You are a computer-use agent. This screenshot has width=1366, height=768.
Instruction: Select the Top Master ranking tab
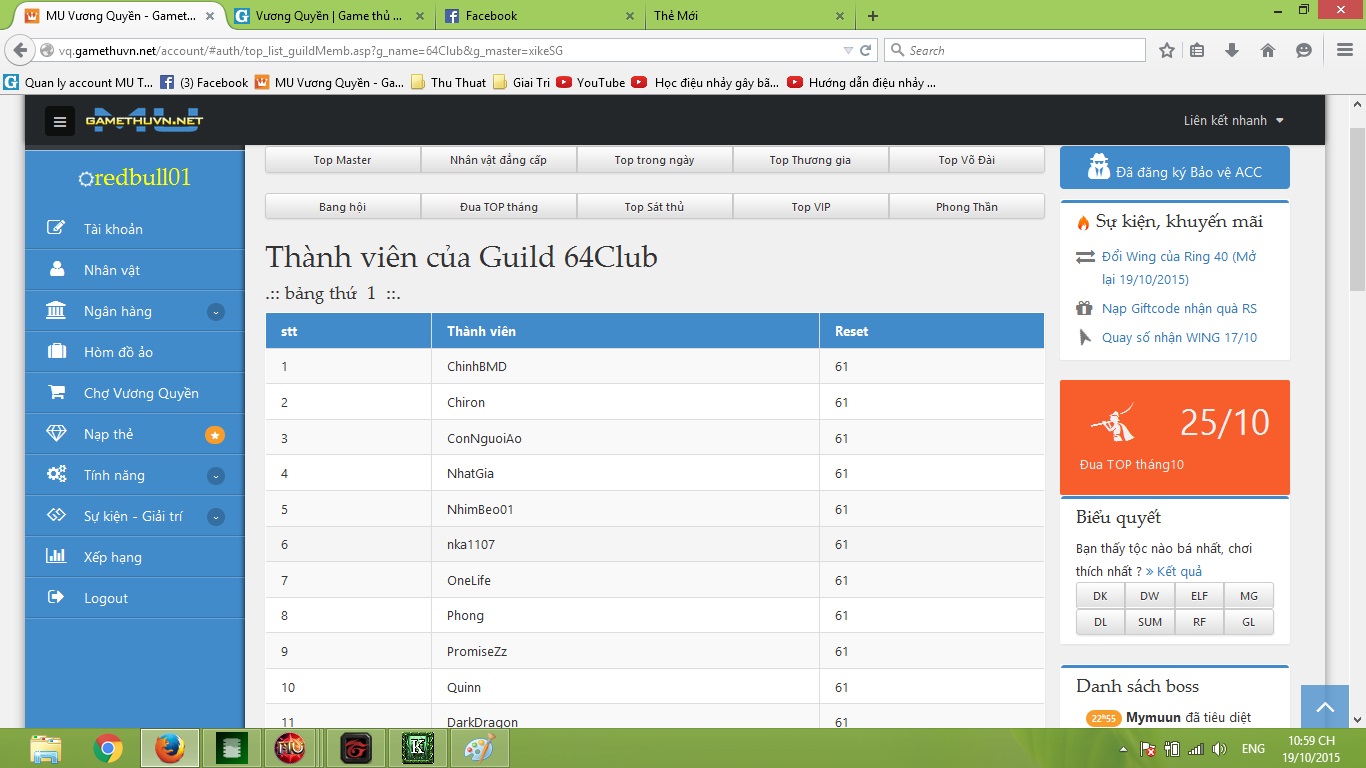pyautogui.click(x=342, y=160)
